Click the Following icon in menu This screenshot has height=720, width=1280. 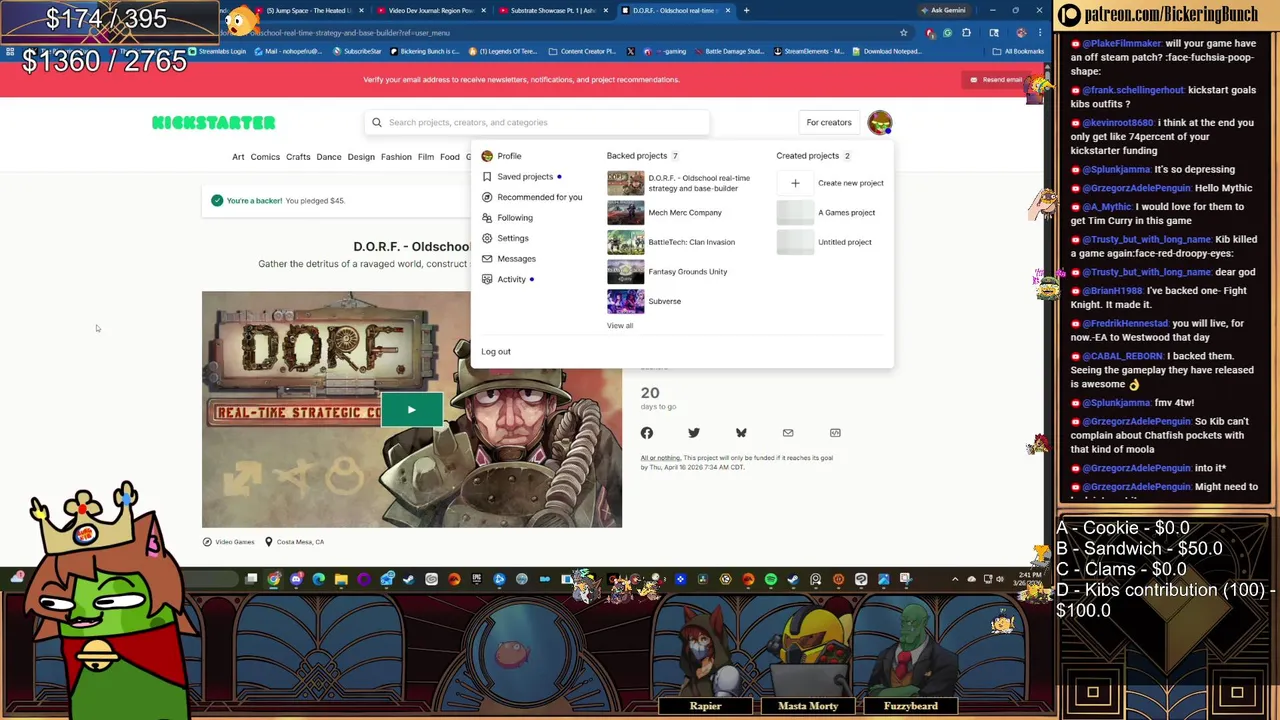click(487, 217)
